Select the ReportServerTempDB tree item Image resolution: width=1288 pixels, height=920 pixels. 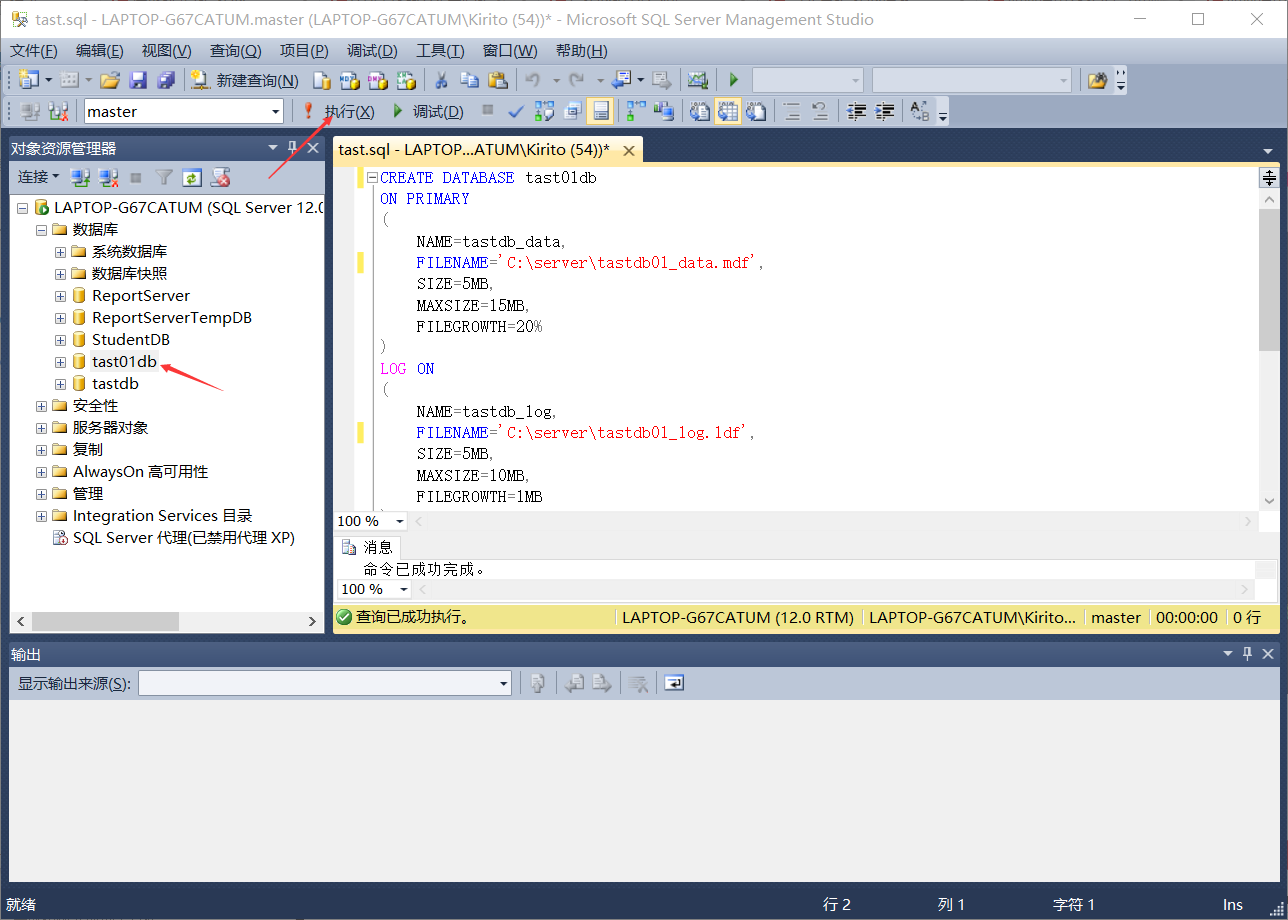(172, 318)
